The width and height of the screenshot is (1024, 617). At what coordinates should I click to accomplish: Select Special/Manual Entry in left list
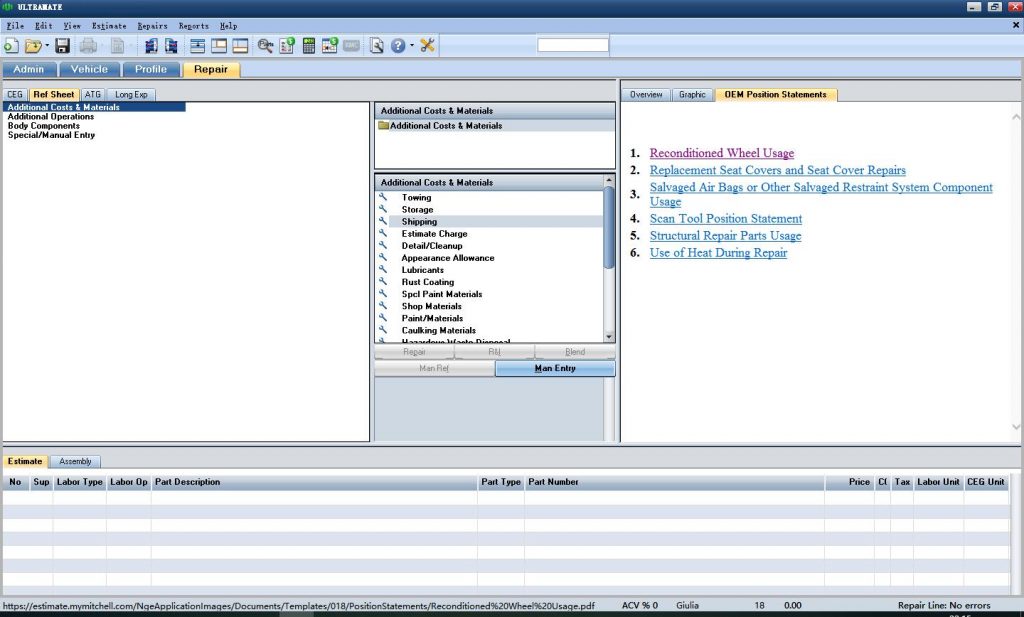point(51,134)
